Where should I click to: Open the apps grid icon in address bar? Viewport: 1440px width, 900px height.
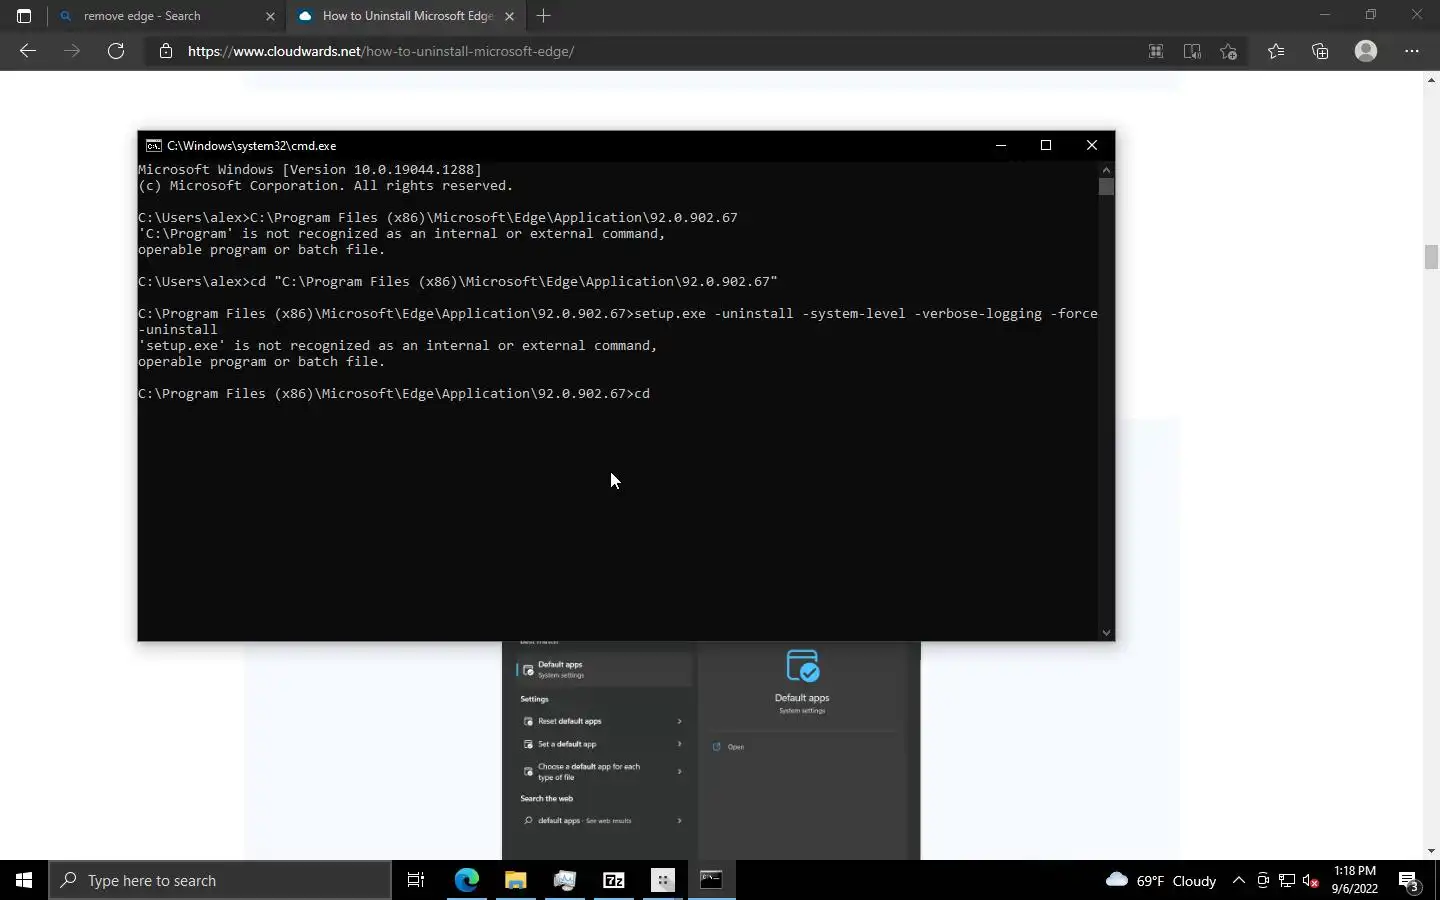click(1156, 51)
